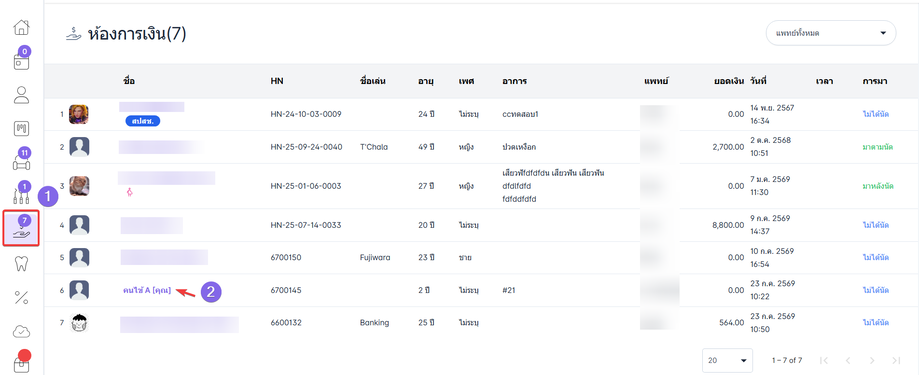Click date 10 ก.ค. 2569

pos(772,251)
